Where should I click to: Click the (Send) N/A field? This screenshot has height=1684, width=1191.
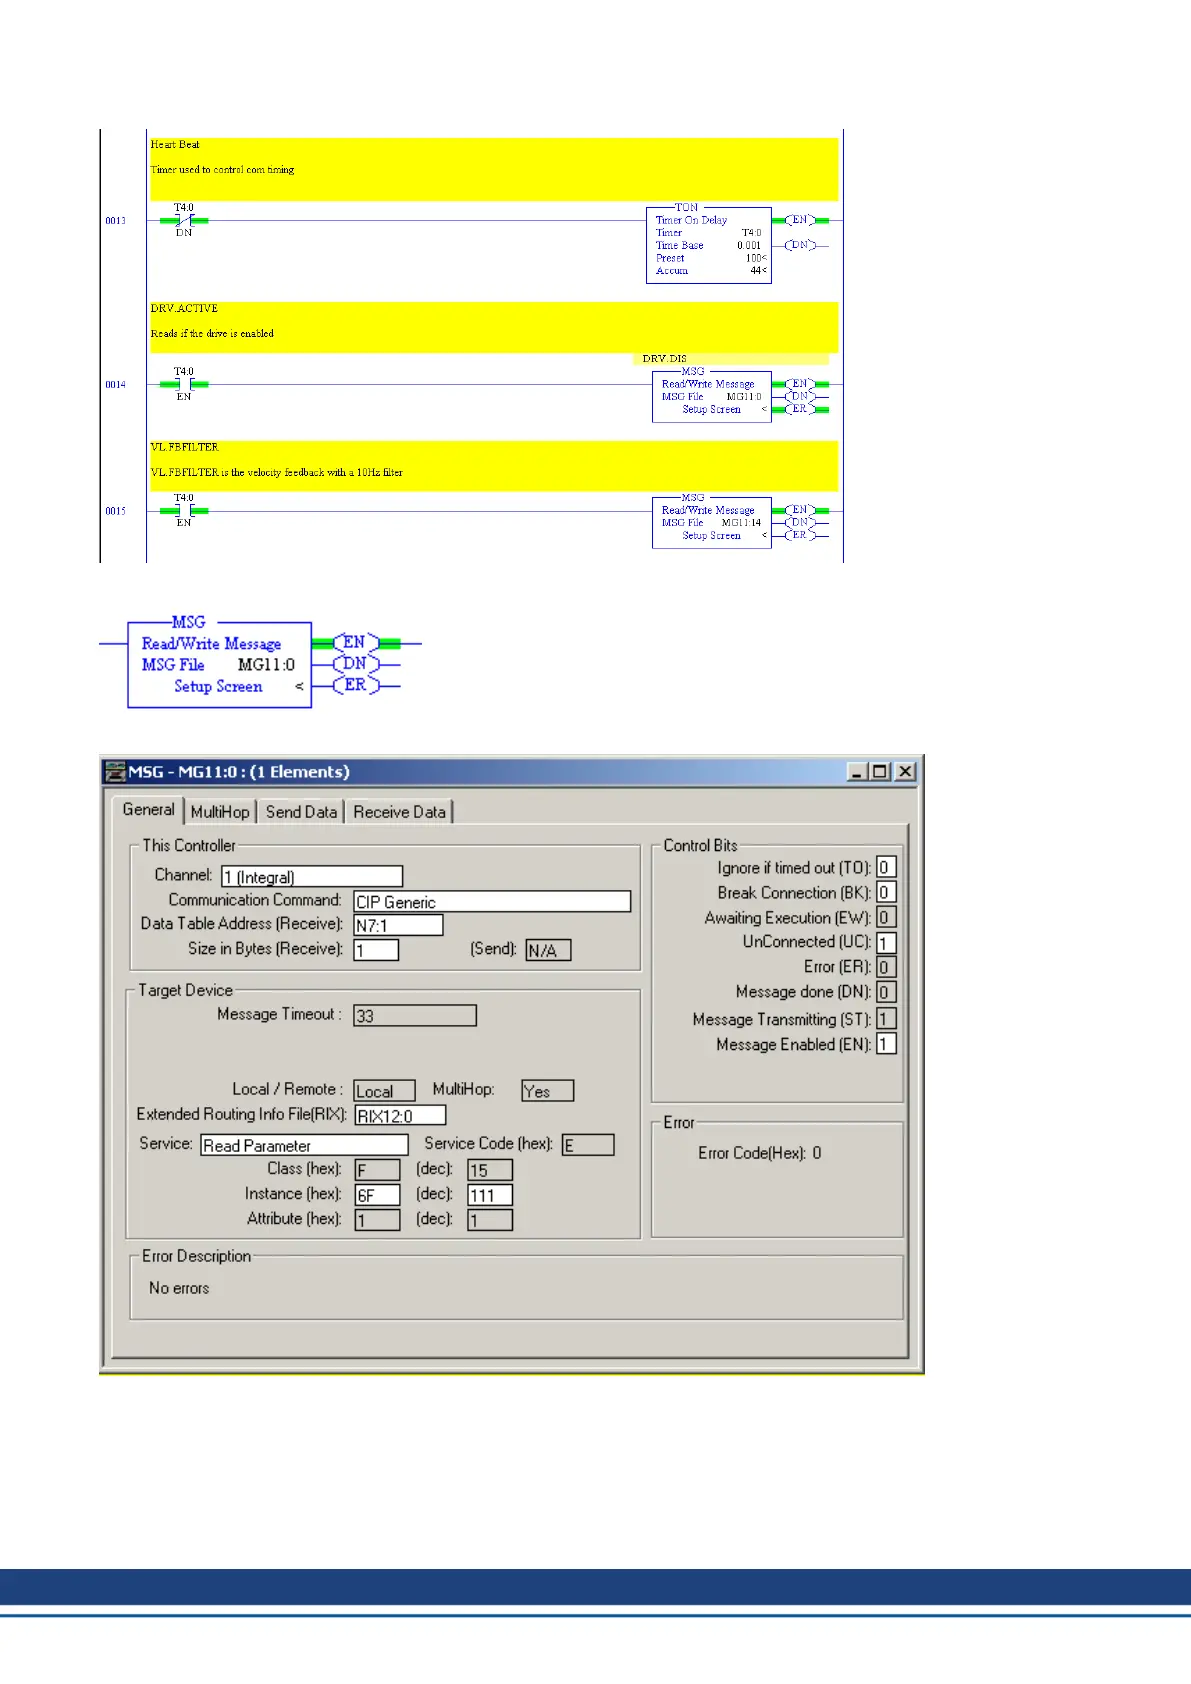pyautogui.click(x=548, y=951)
